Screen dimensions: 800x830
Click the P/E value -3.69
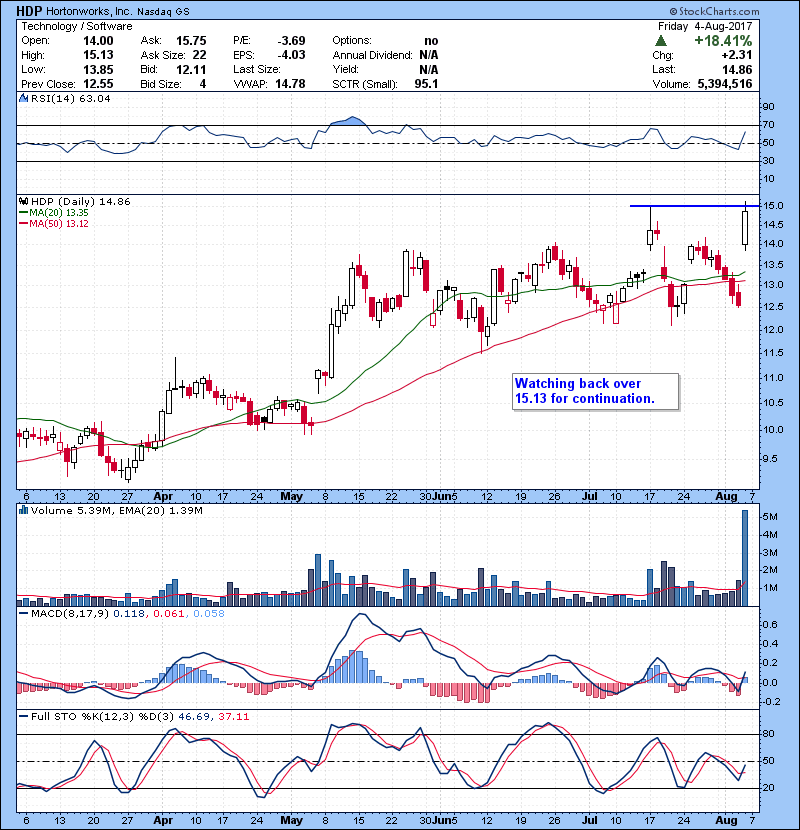click(291, 41)
